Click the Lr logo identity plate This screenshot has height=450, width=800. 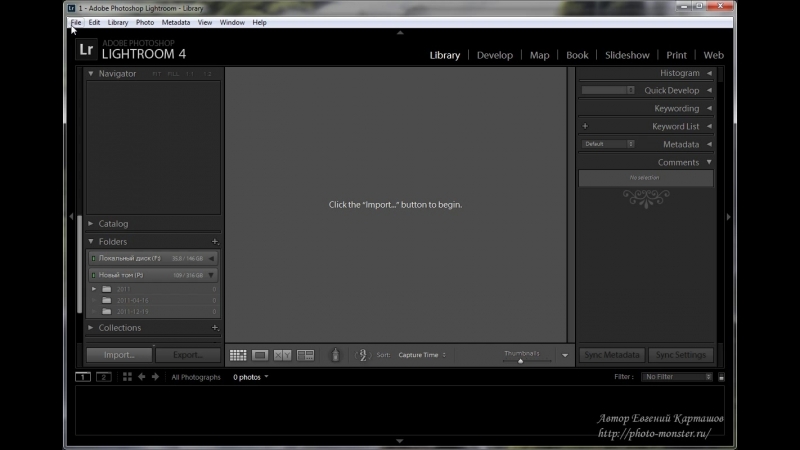coord(86,49)
